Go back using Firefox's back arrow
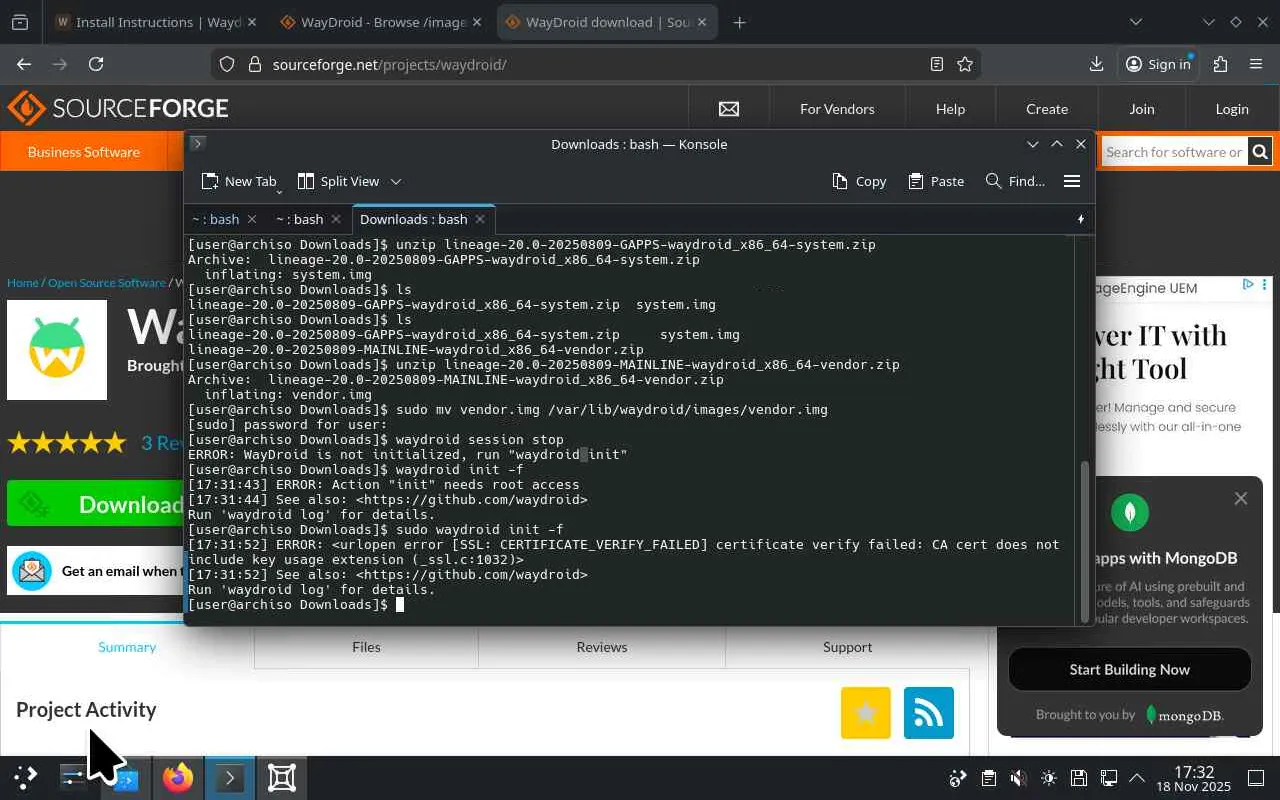 point(24,64)
